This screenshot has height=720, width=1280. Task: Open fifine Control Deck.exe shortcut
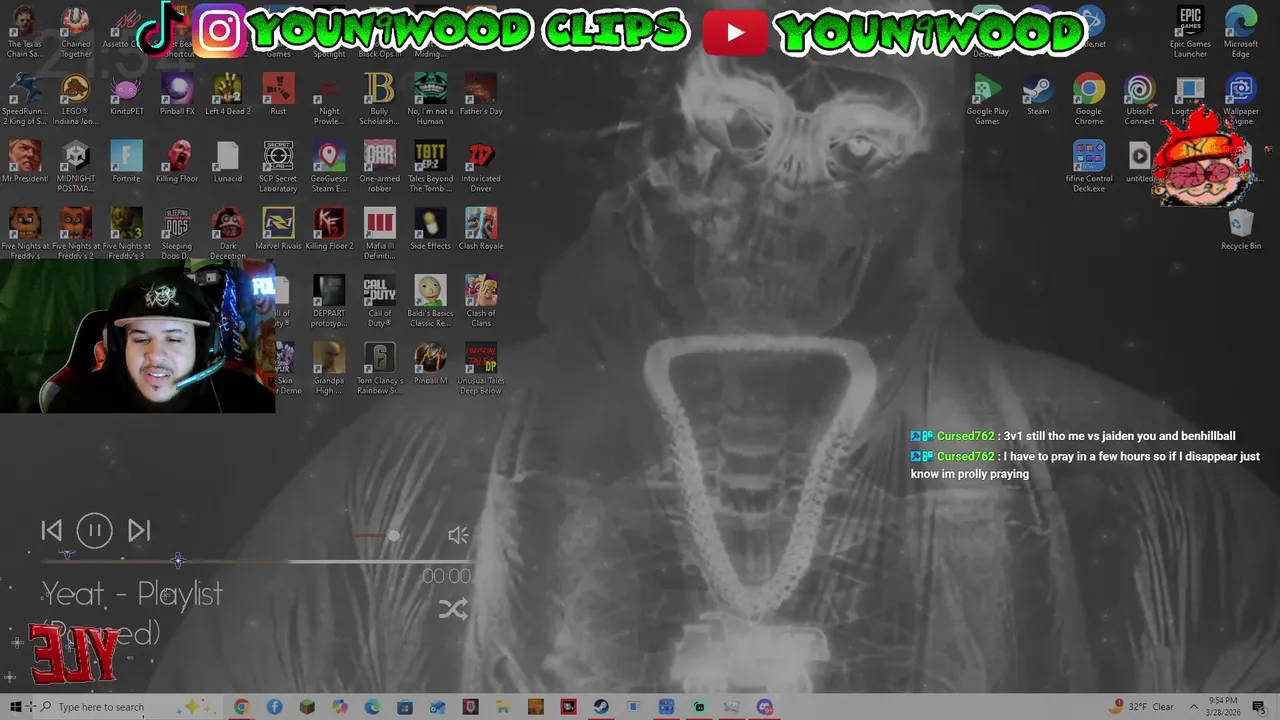click(x=1089, y=167)
